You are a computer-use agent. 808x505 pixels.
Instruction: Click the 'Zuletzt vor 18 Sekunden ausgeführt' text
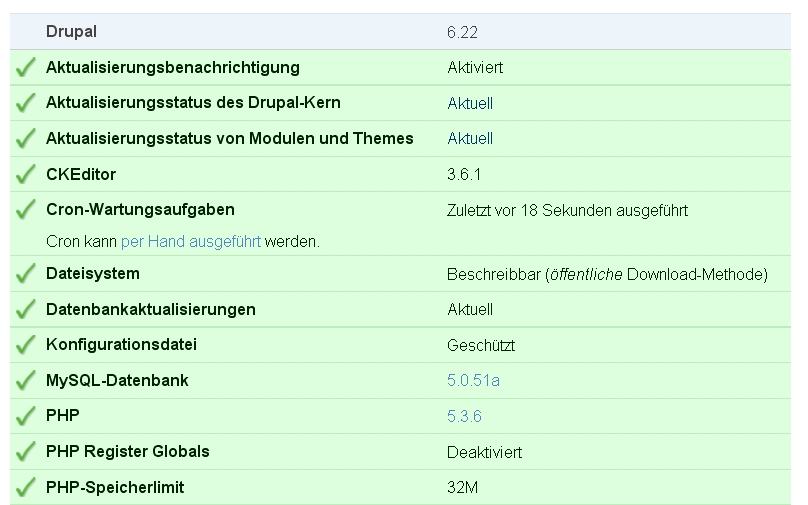(x=567, y=211)
